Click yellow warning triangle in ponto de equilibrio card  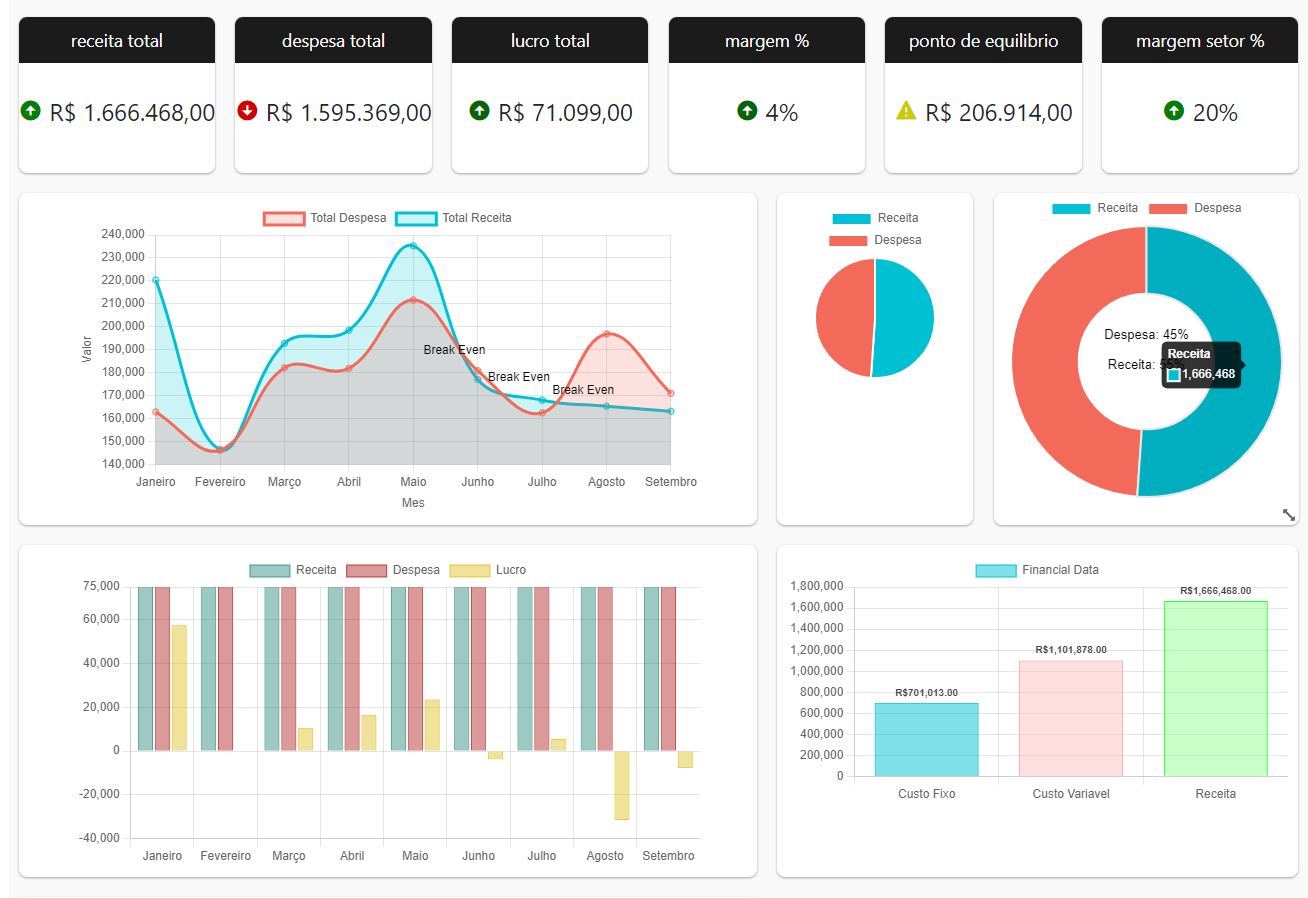click(906, 110)
